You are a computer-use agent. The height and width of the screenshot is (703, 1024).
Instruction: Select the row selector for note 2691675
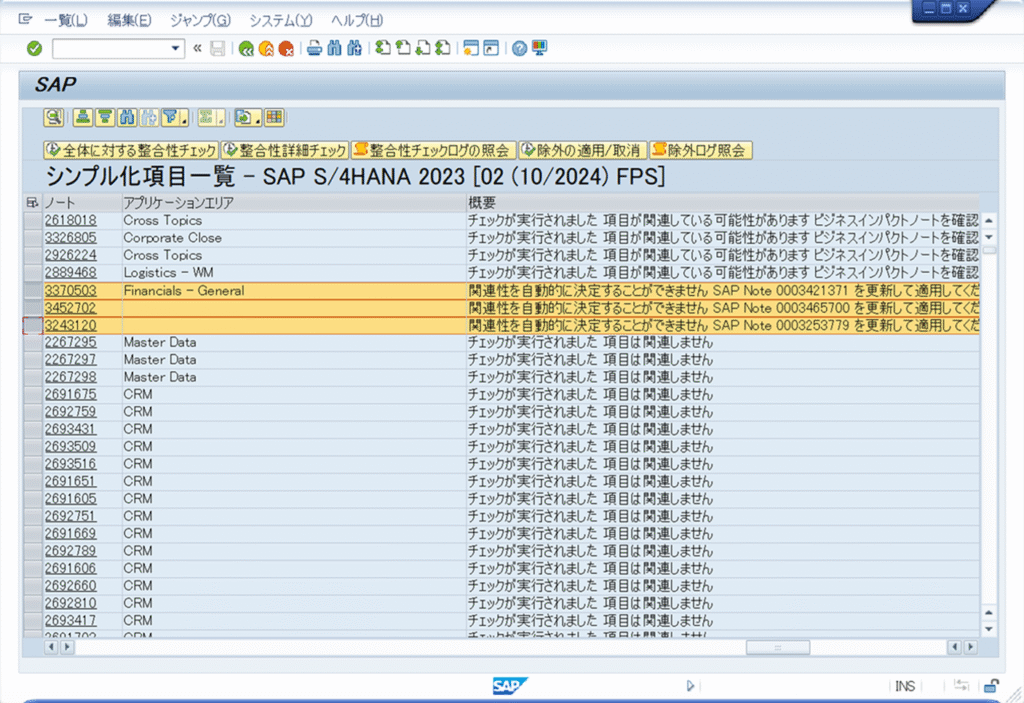coord(33,395)
